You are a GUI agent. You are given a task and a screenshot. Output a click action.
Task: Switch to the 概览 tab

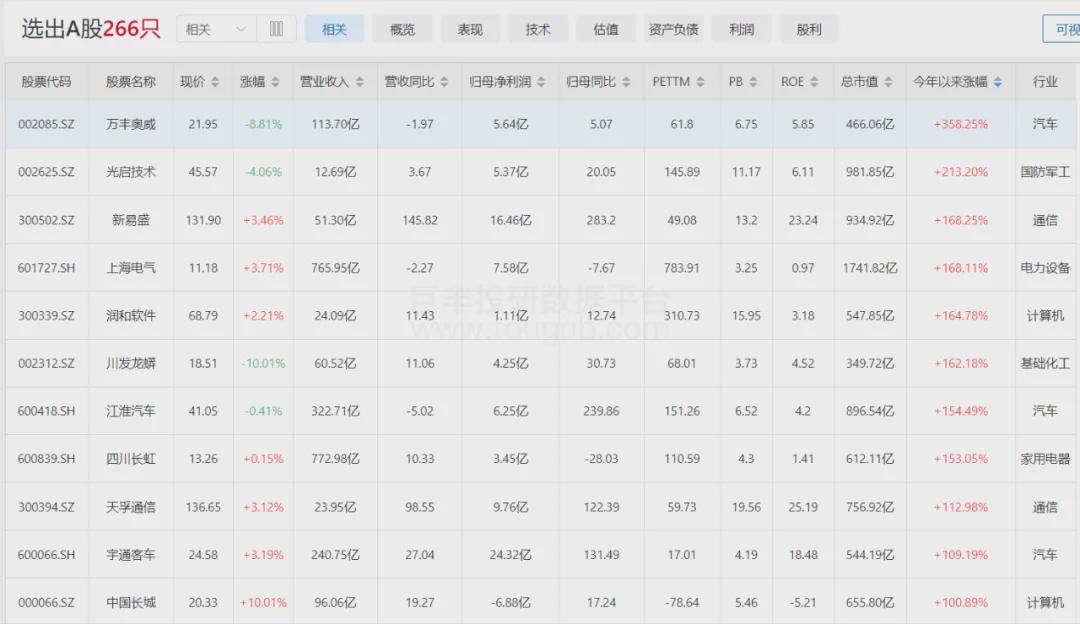pyautogui.click(x=402, y=29)
